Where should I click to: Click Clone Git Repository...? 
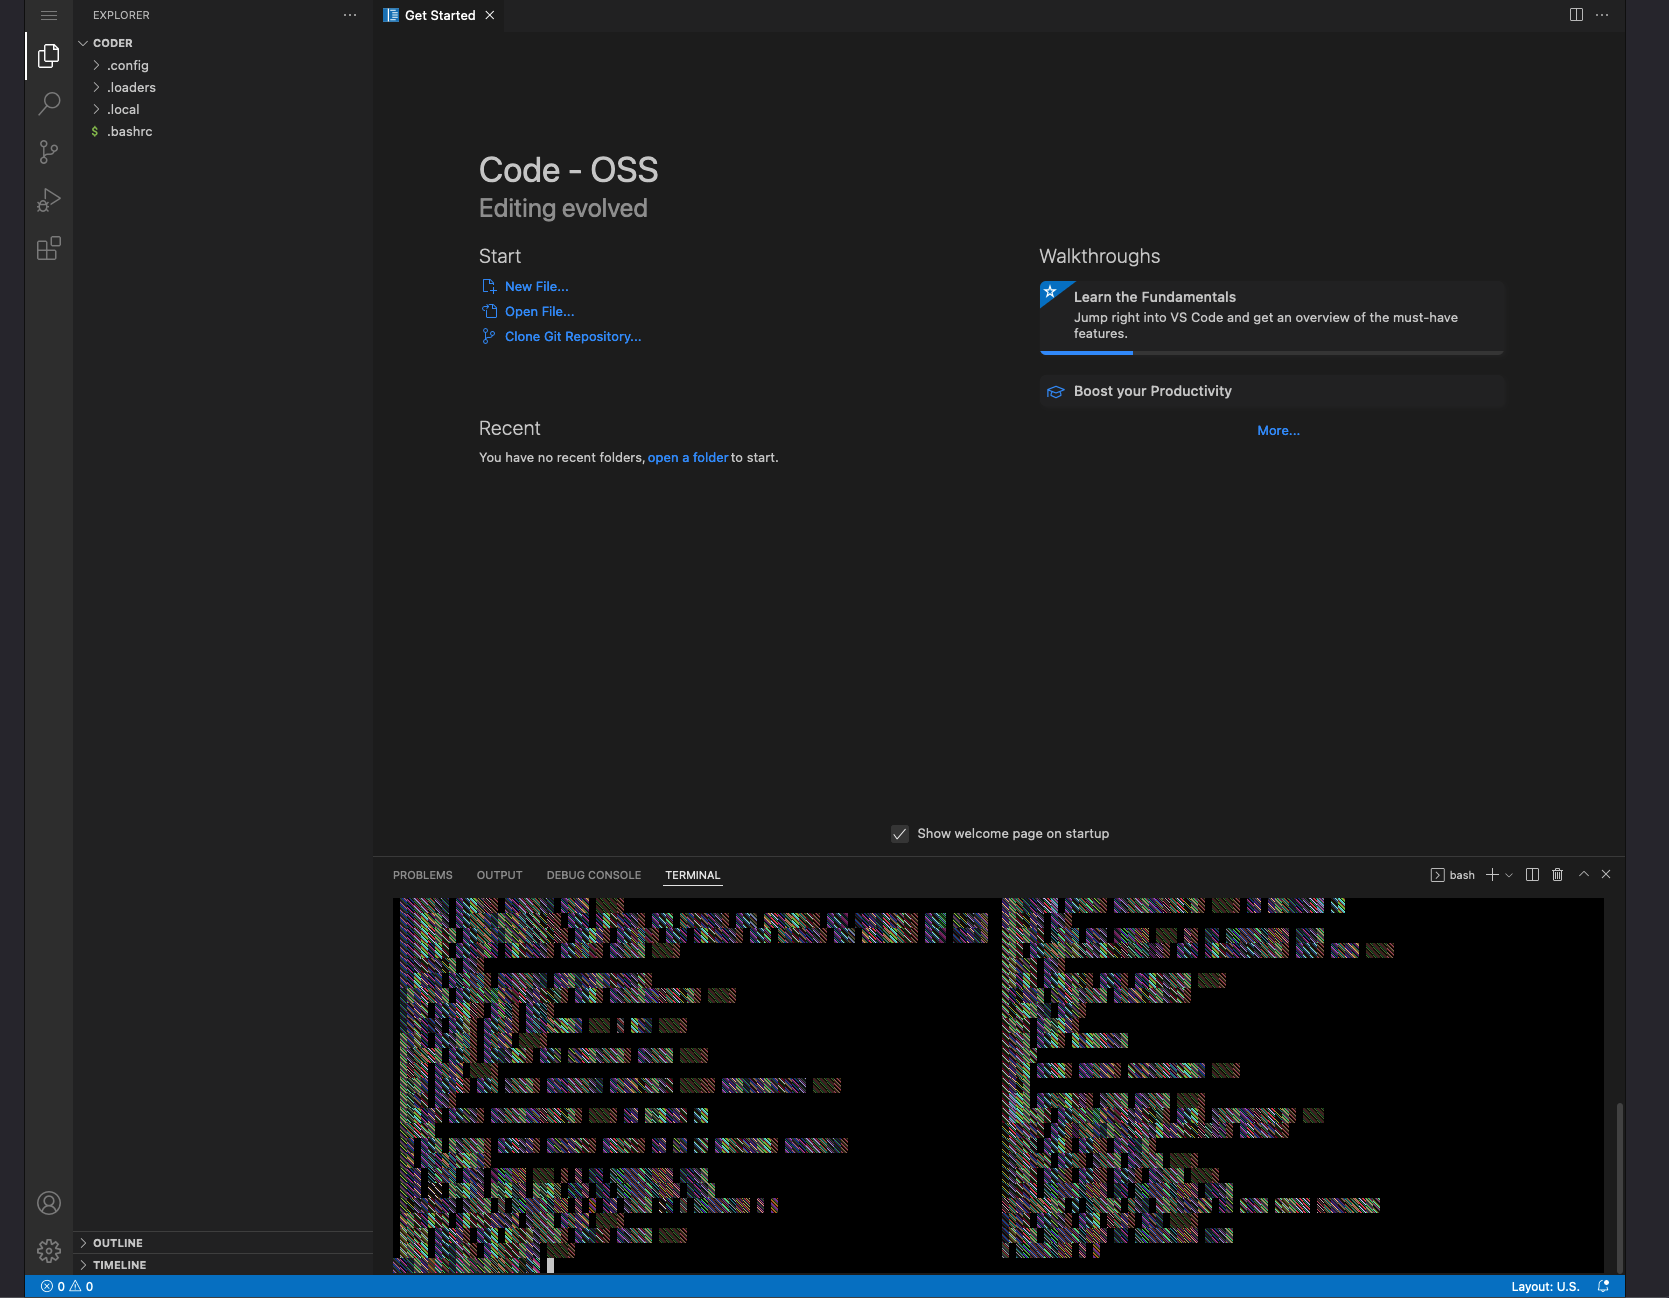tap(572, 336)
